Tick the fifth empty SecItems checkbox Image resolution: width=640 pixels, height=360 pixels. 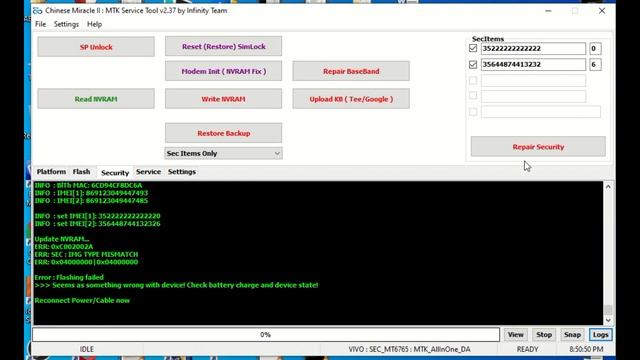point(473,111)
